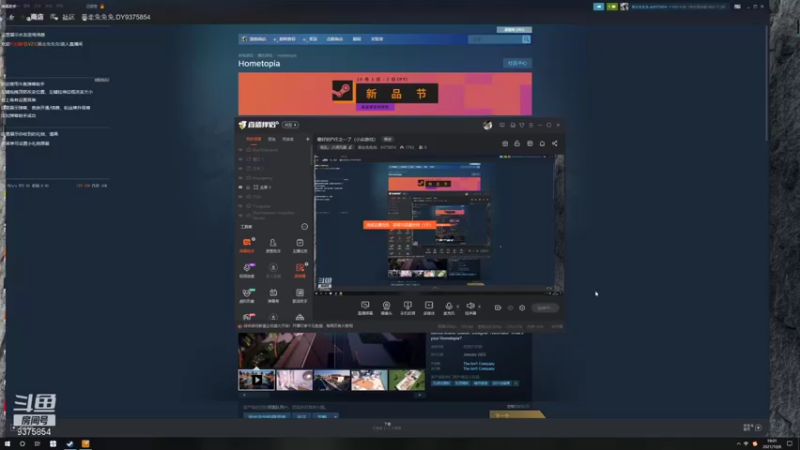The image size is (800, 450).
Task: Click the Steam back arrow
Action: point(11,17)
